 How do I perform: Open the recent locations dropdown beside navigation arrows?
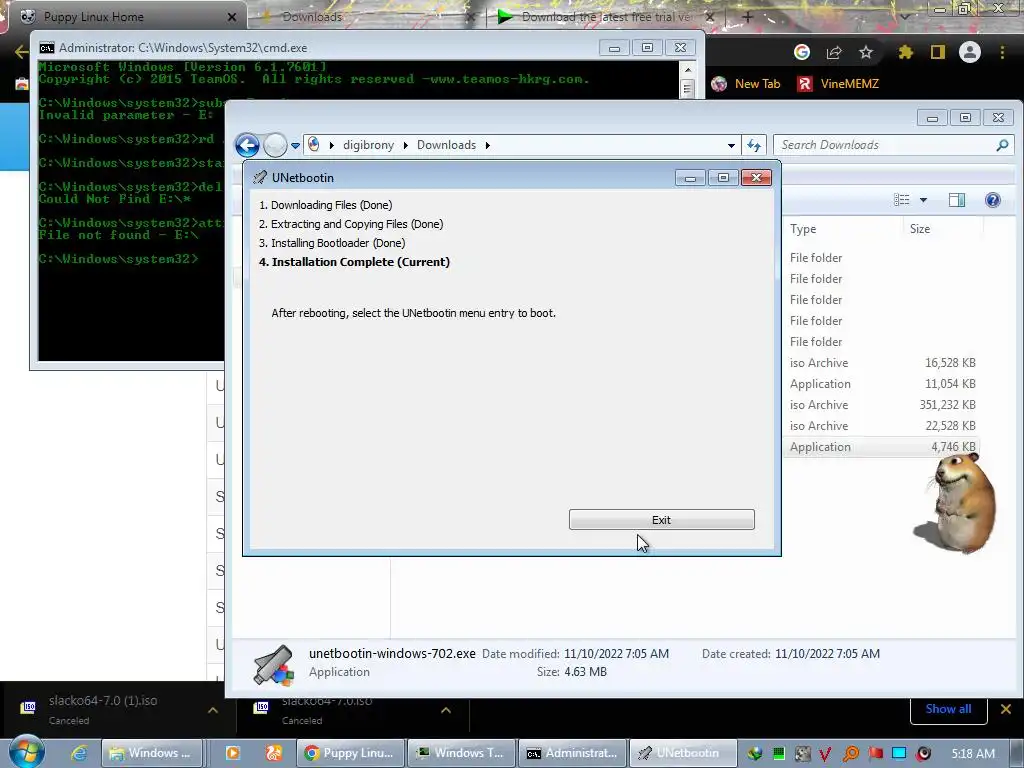click(x=295, y=146)
